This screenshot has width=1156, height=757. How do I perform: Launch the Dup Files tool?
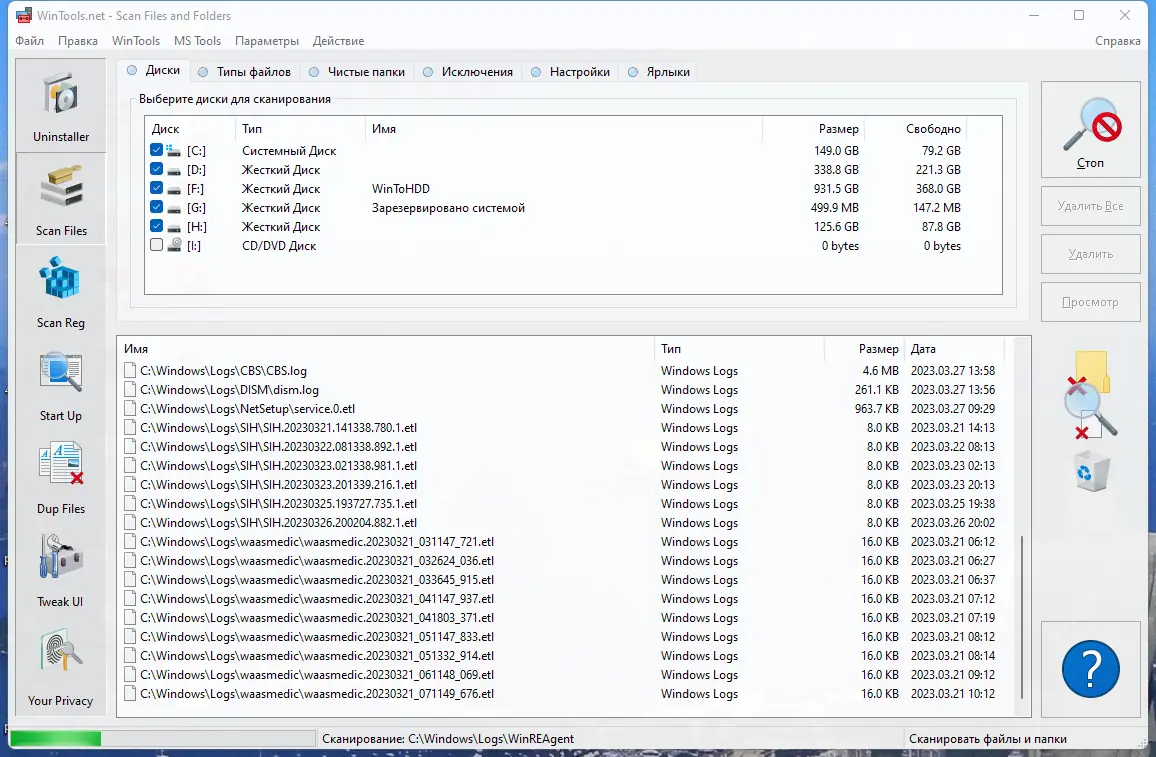(60, 478)
